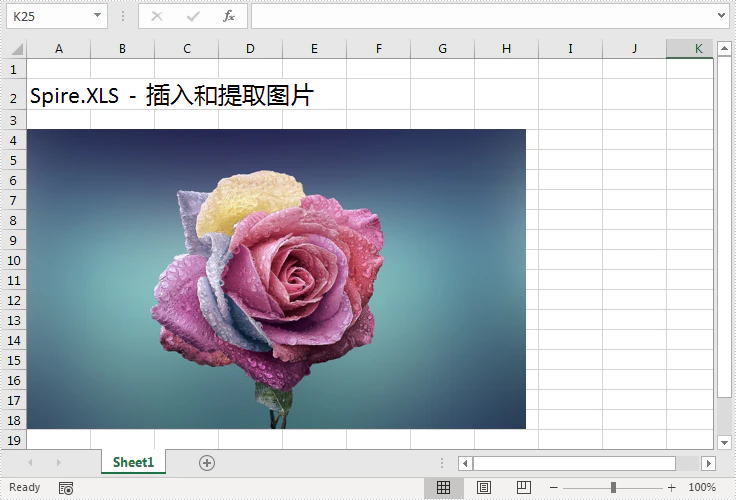Screen dimensions: 736x500
Task: Select column A header
Action: 59,48
